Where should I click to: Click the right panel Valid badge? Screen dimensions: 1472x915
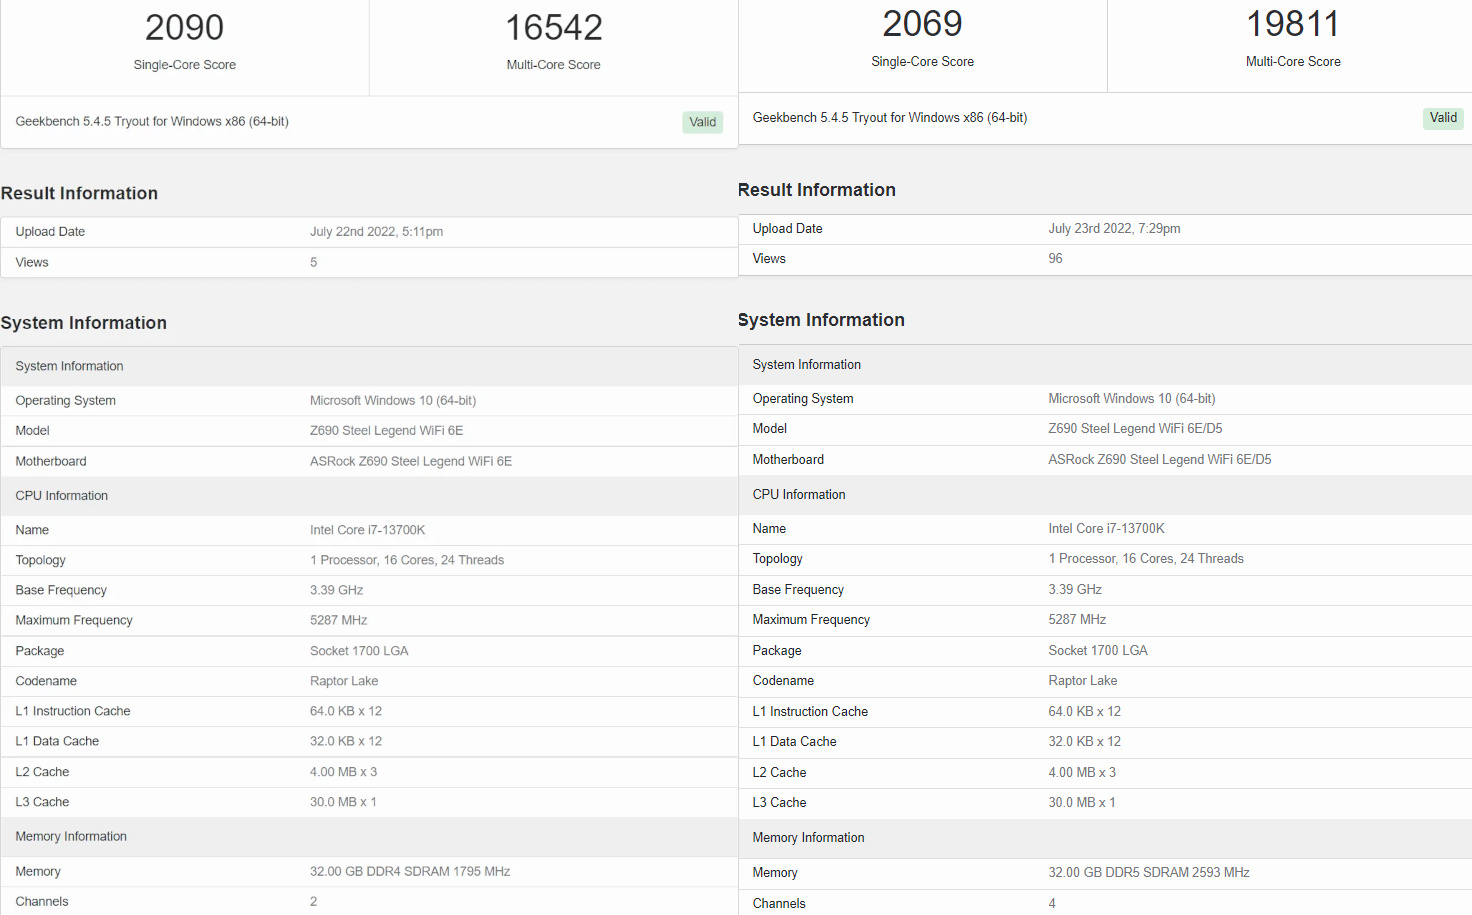click(1443, 118)
